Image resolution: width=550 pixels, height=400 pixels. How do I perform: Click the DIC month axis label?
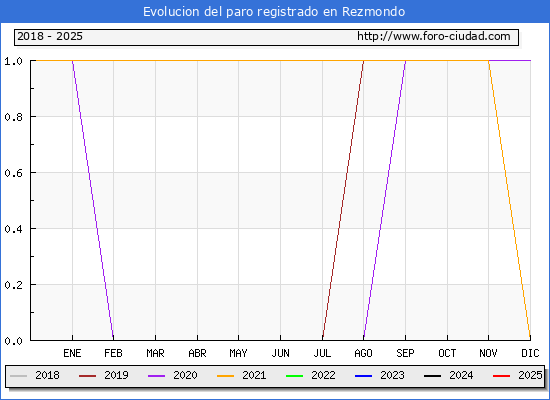[x=530, y=353]
